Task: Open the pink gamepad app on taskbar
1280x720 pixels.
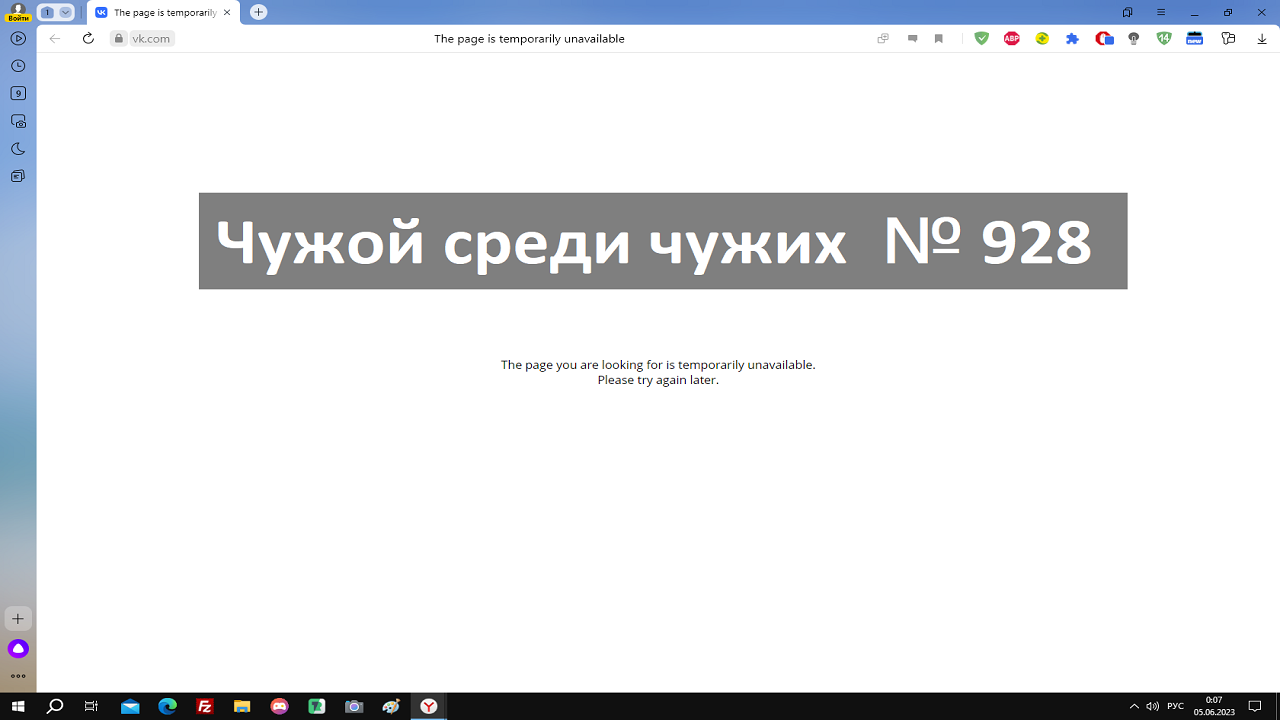Action: coord(279,706)
